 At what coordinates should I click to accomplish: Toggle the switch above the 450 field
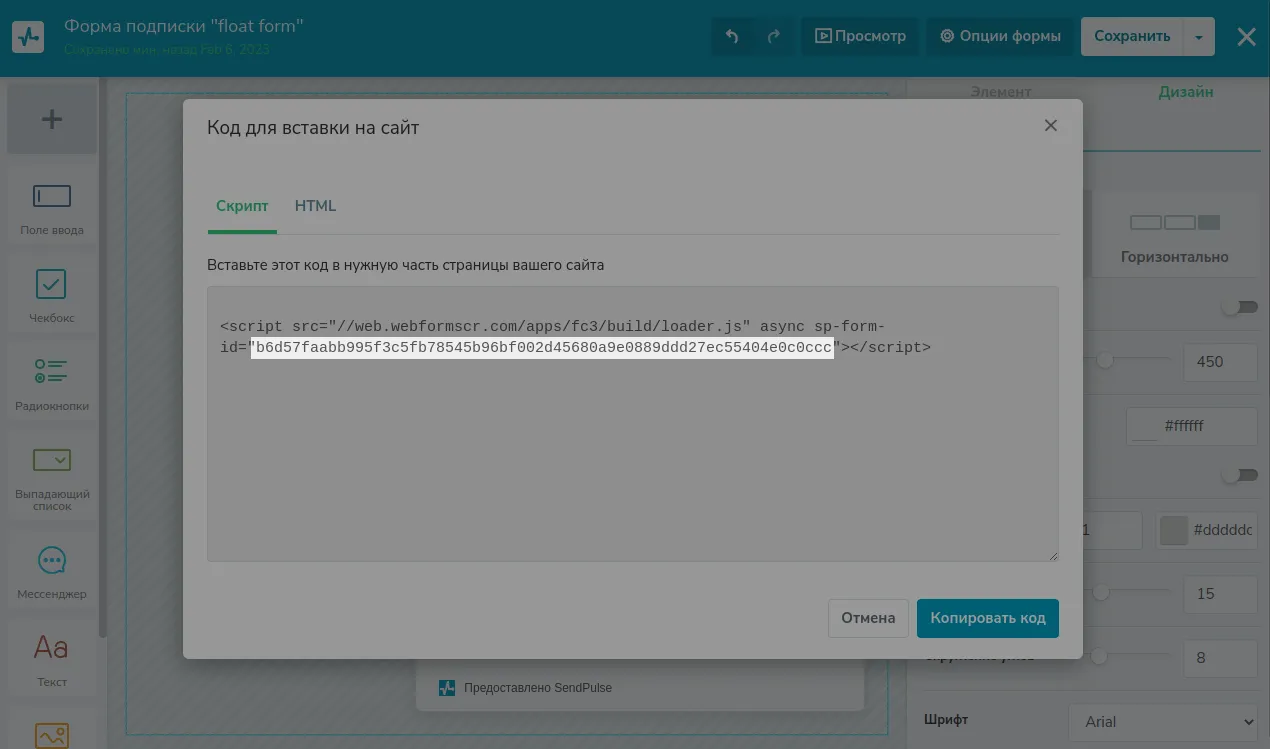pos(1240,307)
